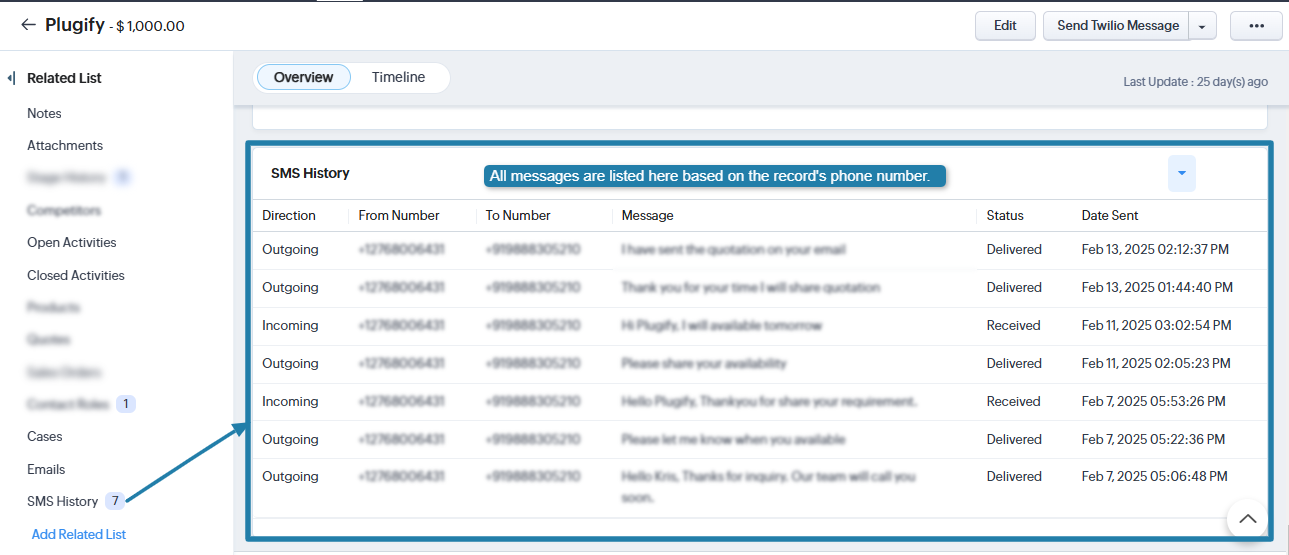The width and height of the screenshot is (1289, 555).
Task: Click the Add Related List link
Action: tap(79, 534)
